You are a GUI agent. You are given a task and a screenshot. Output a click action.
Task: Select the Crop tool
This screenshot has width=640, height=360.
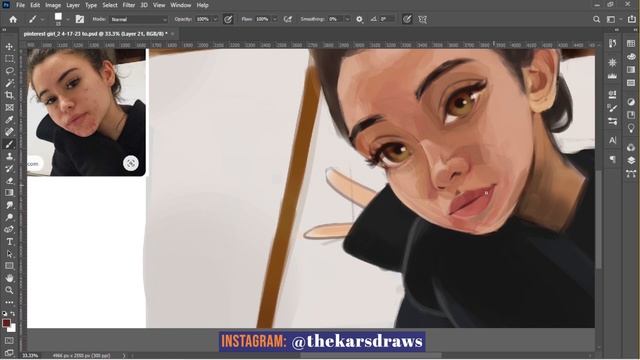9,95
